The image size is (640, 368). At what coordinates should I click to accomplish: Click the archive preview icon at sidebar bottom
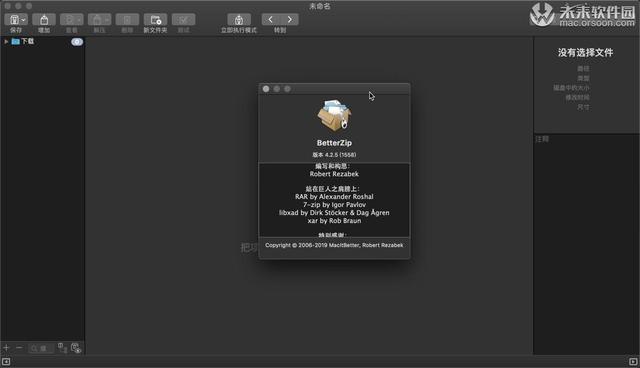[76, 348]
